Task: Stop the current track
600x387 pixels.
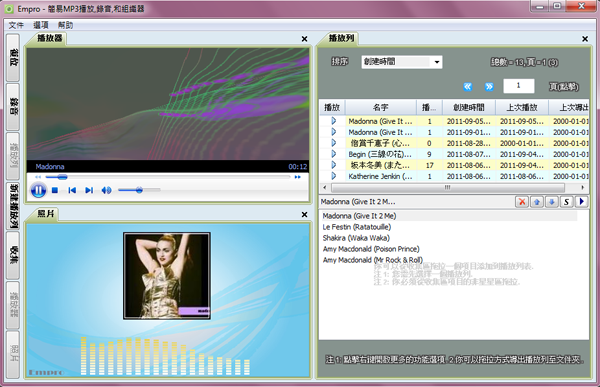Action: click(x=55, y=190)
